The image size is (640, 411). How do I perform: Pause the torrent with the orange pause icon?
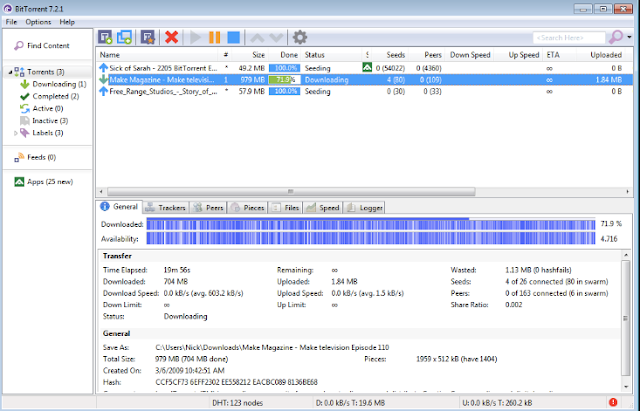coord(214,37)
